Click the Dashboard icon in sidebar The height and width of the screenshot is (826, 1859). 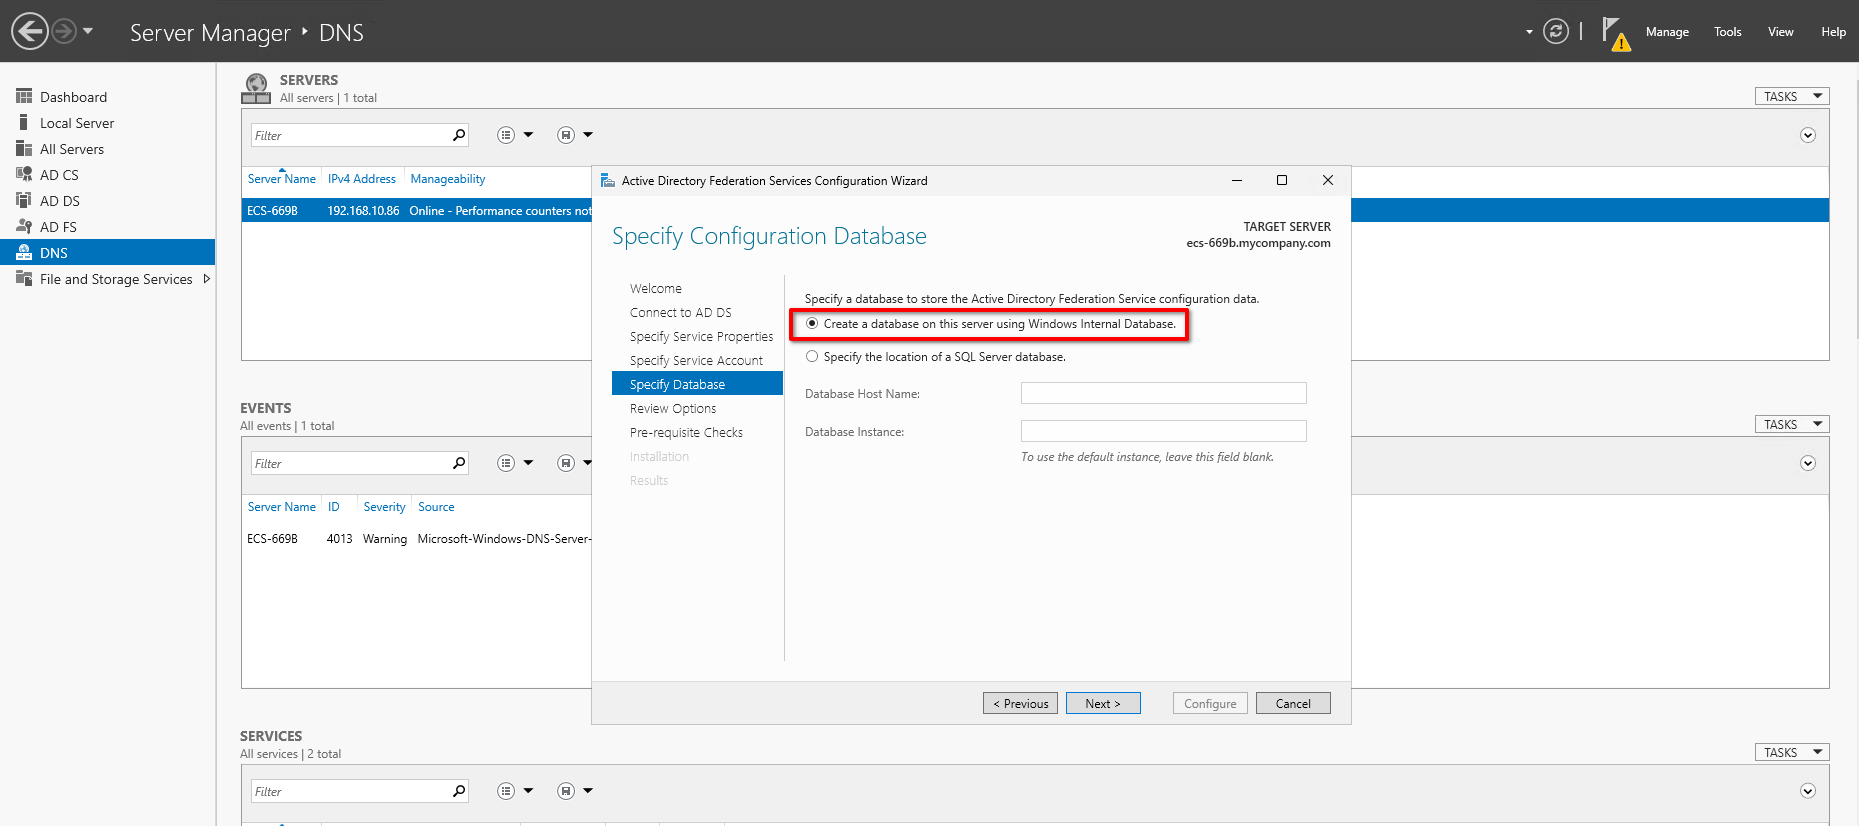[x=24, y=96]
